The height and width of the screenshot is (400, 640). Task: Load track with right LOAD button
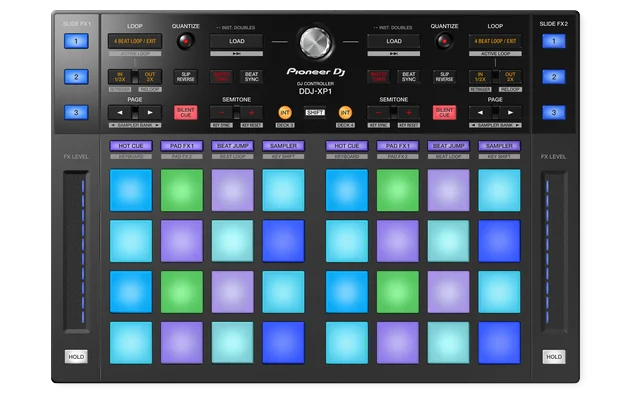point(393,41)
